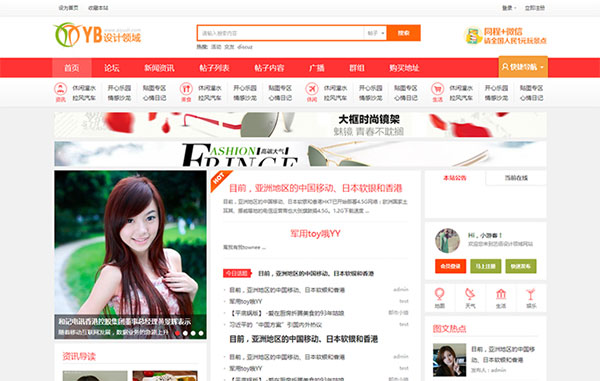Click the 资讯导读 section heading
This screenshot has height=381, width=600.
pos(79,357)
